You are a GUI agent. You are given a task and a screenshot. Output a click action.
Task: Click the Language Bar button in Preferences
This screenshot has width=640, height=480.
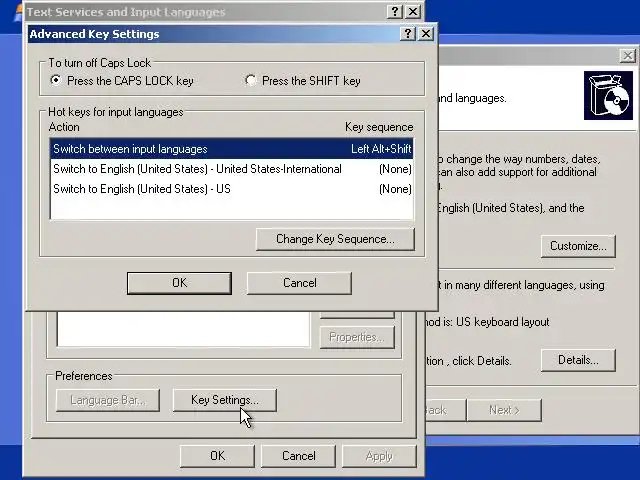click(x=108, y=400)
